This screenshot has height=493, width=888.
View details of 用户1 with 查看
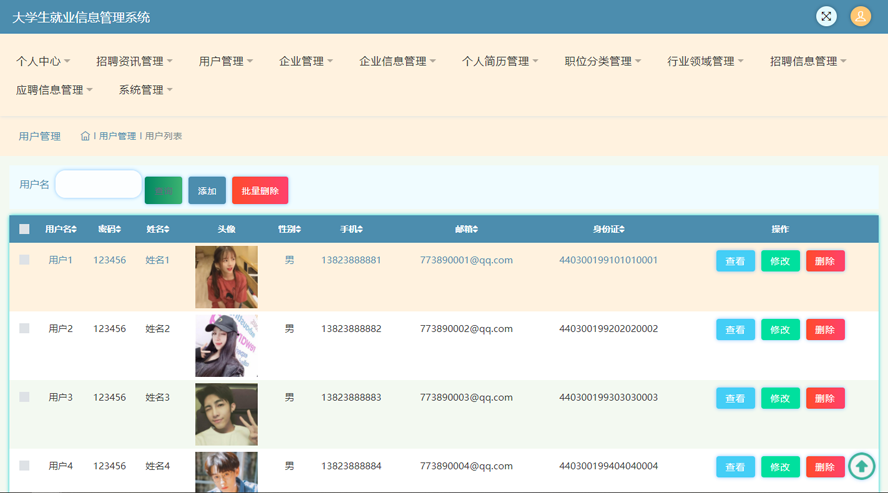point(735,261)
